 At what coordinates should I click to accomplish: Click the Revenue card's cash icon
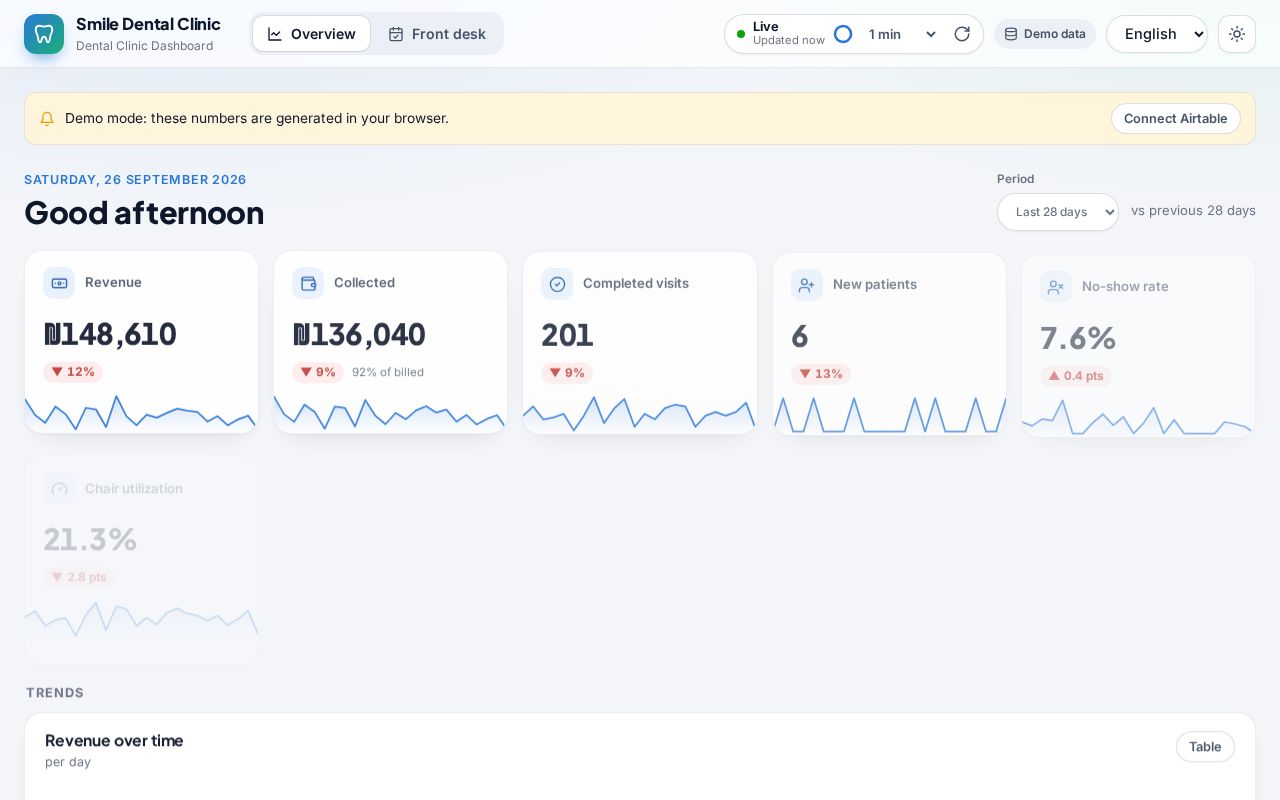[59, 283]
